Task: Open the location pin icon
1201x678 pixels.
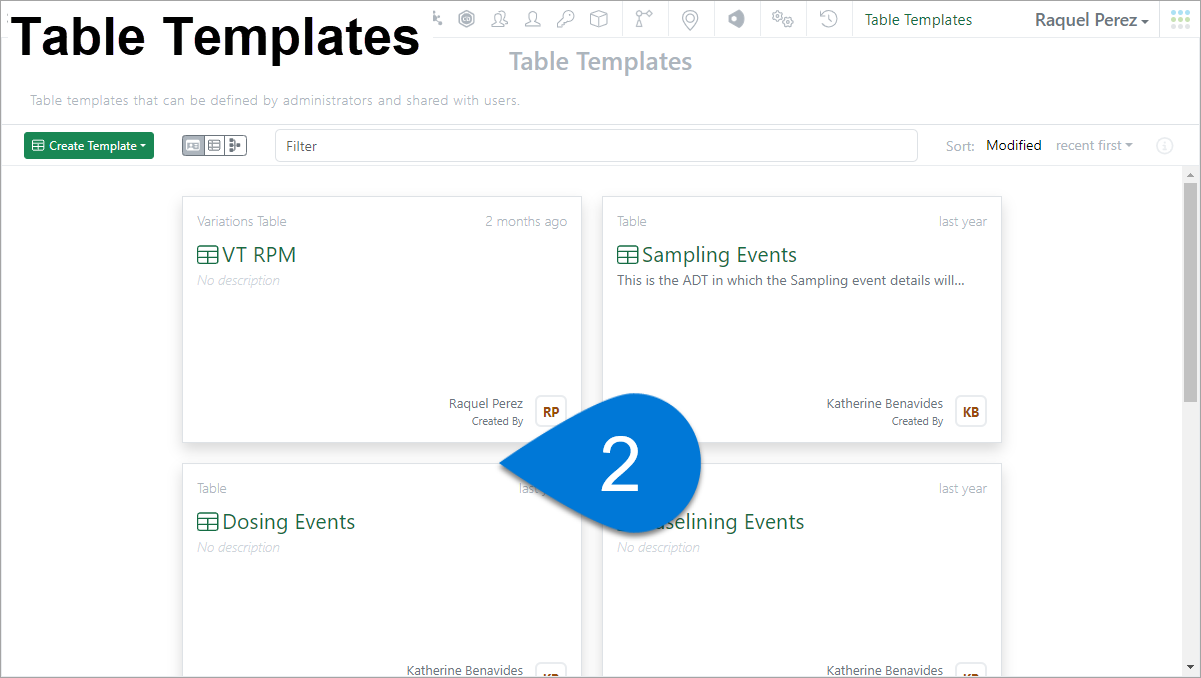Action: point(689,19)
